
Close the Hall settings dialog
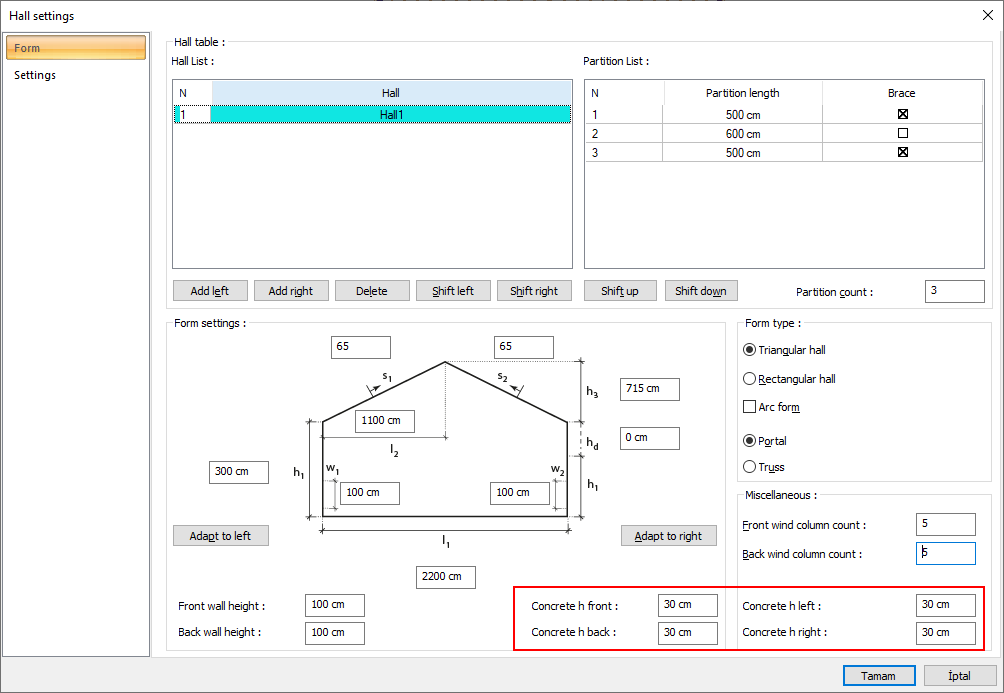pos(988,15)
